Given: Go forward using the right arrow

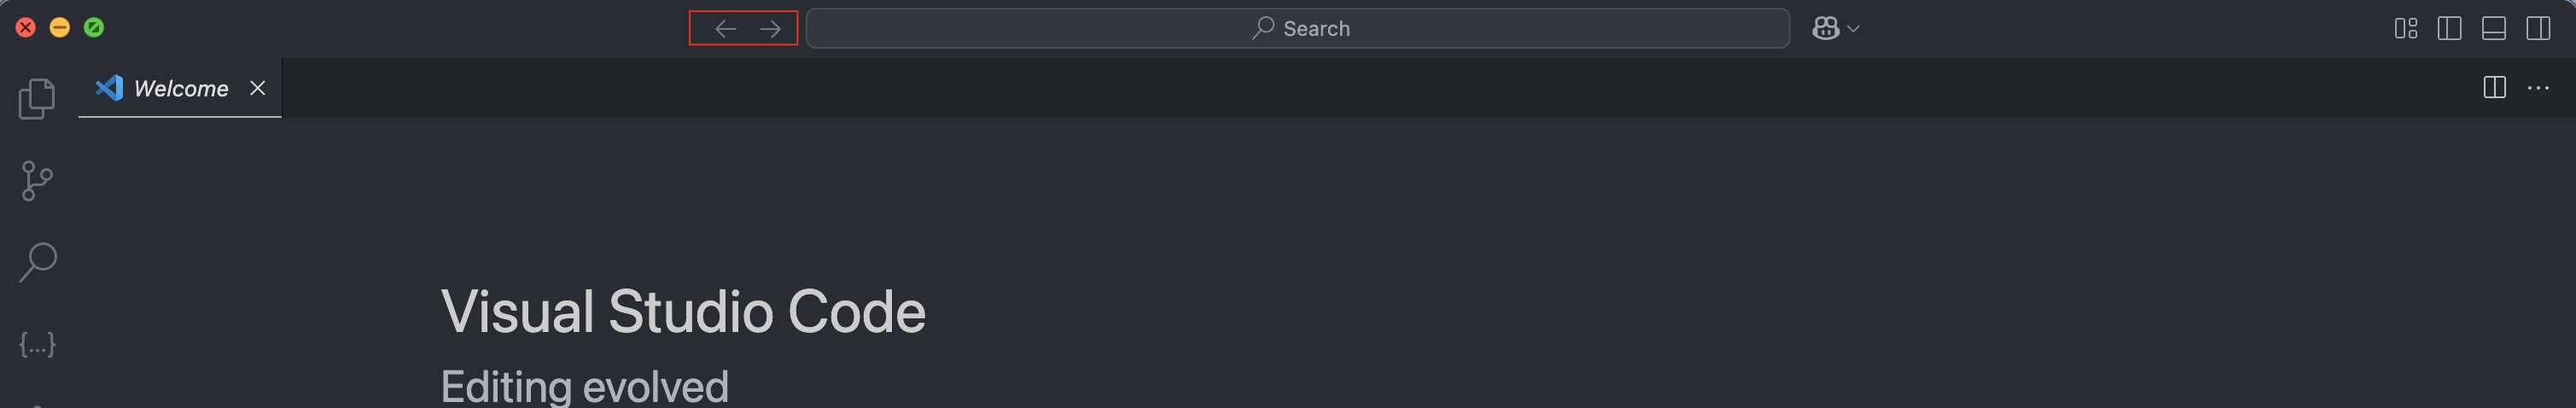Looking at the screenshot, I should 770,29.
